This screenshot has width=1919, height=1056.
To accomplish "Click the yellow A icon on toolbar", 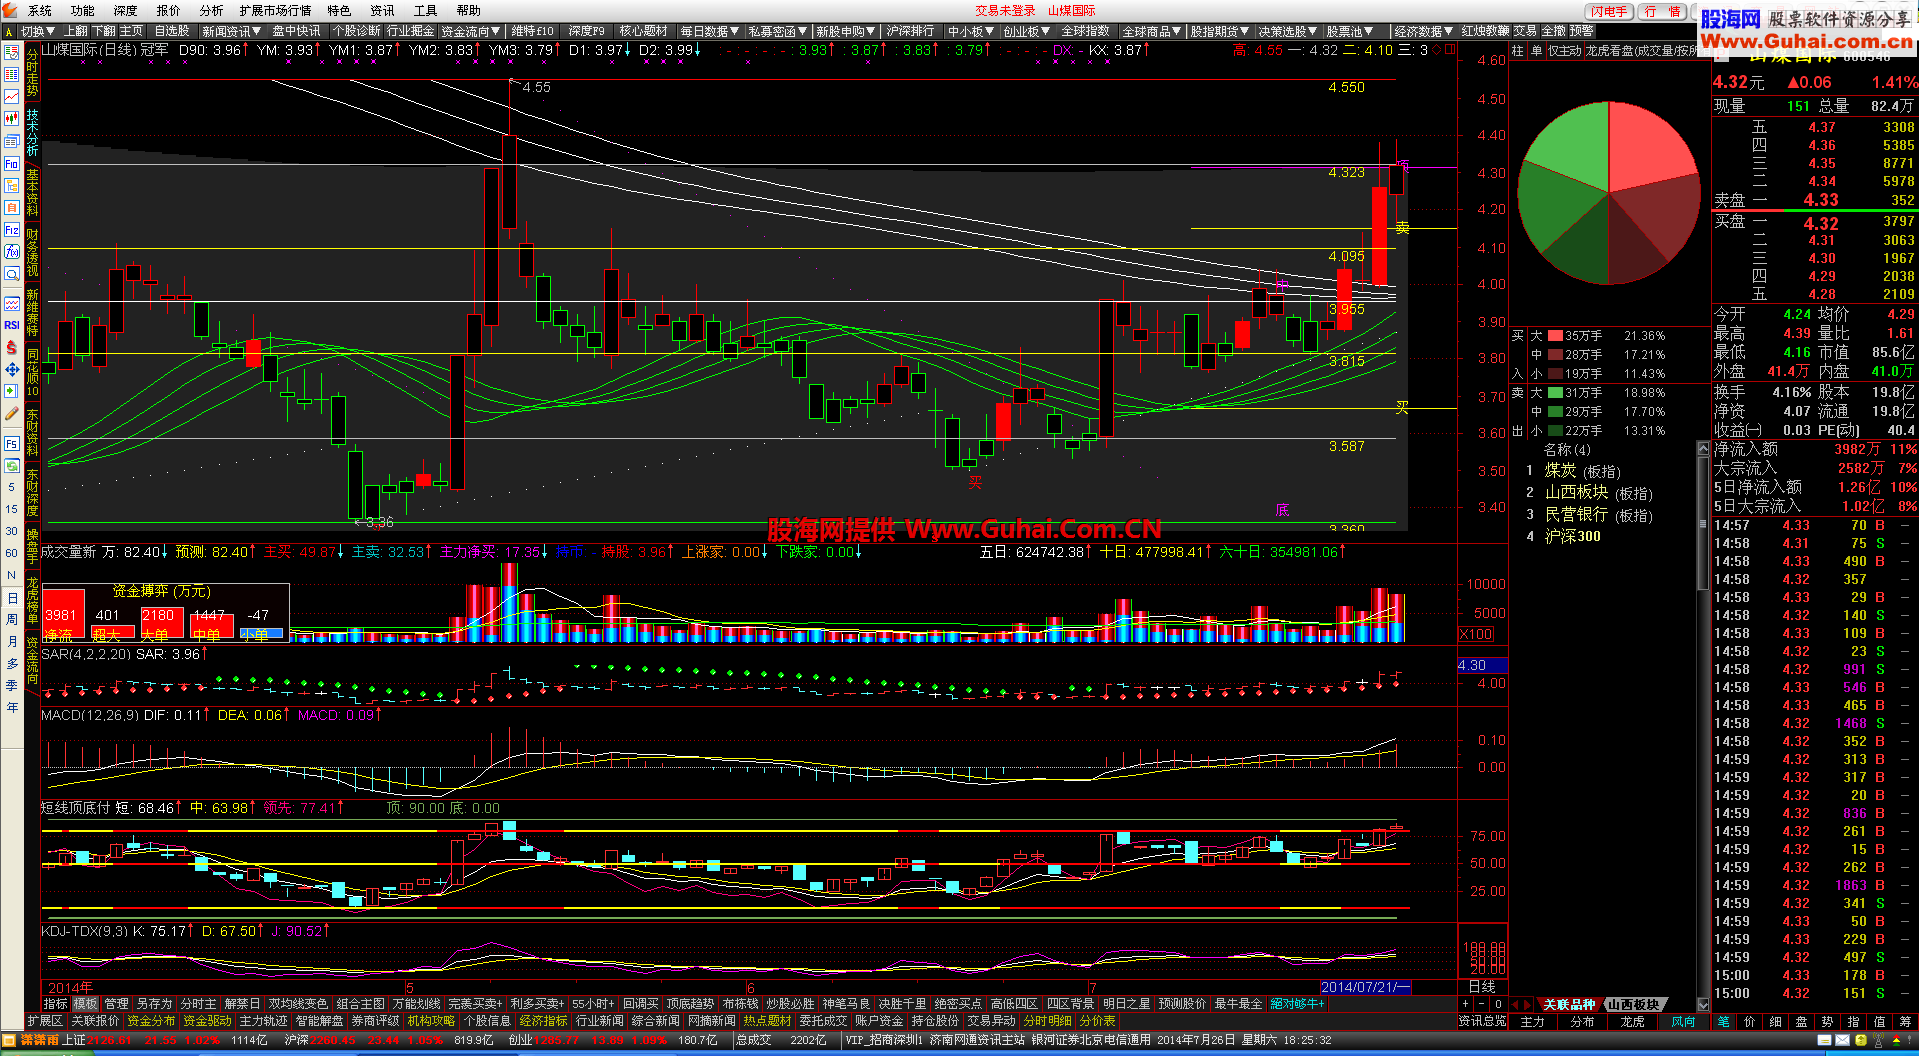I will click(x=9, y=32).
